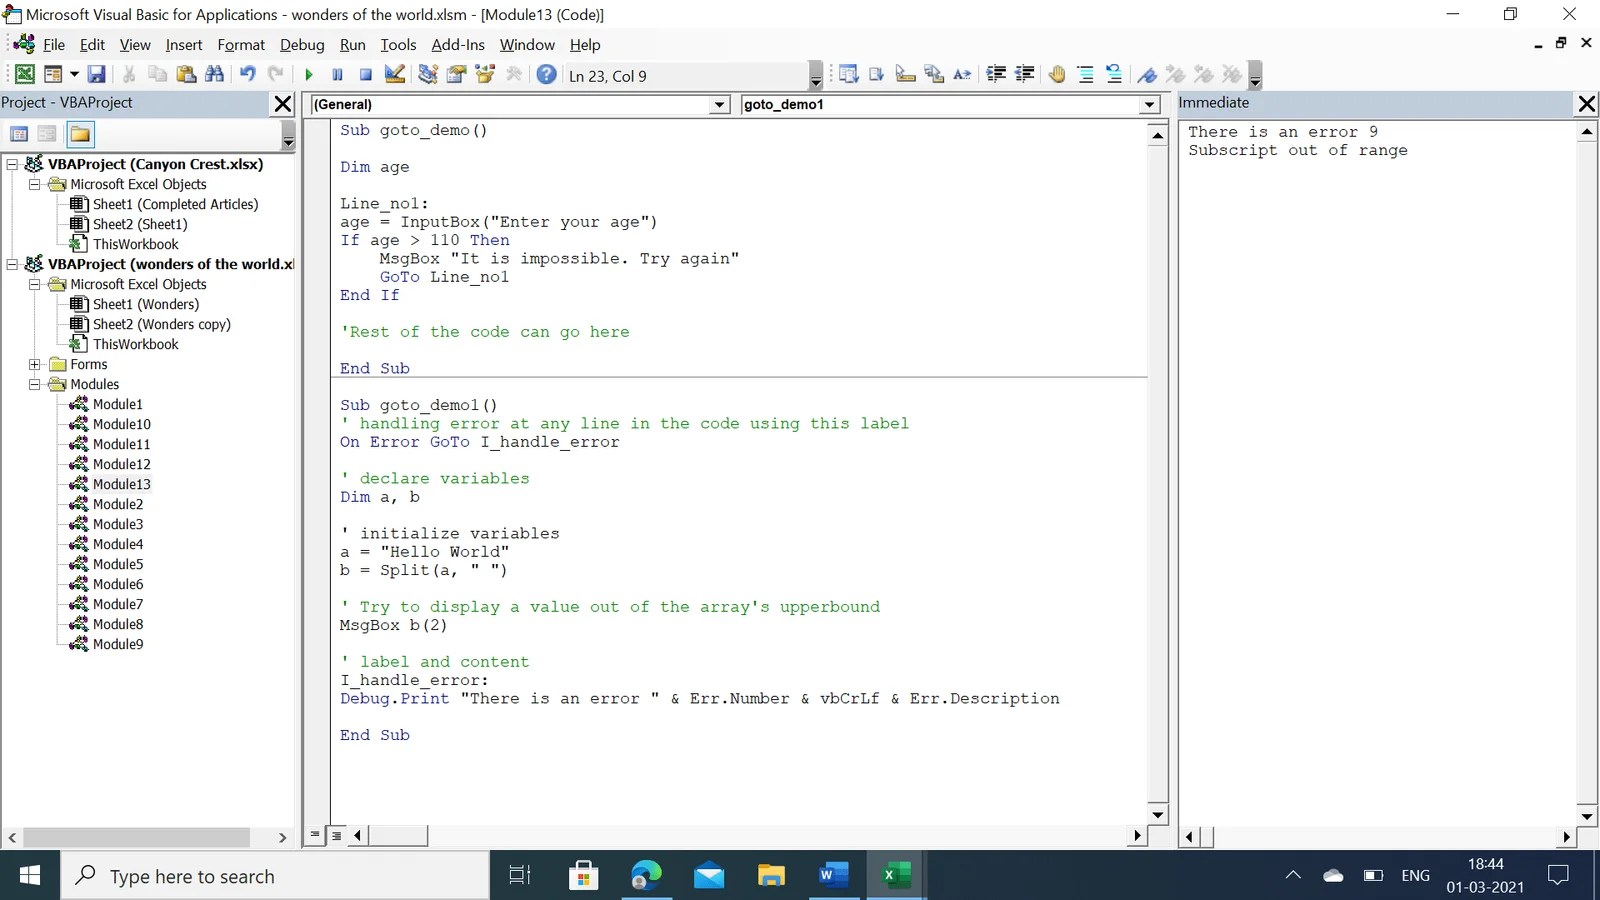Open the Debug menu
Screen dimensions: 1600x900
point(302,45)
